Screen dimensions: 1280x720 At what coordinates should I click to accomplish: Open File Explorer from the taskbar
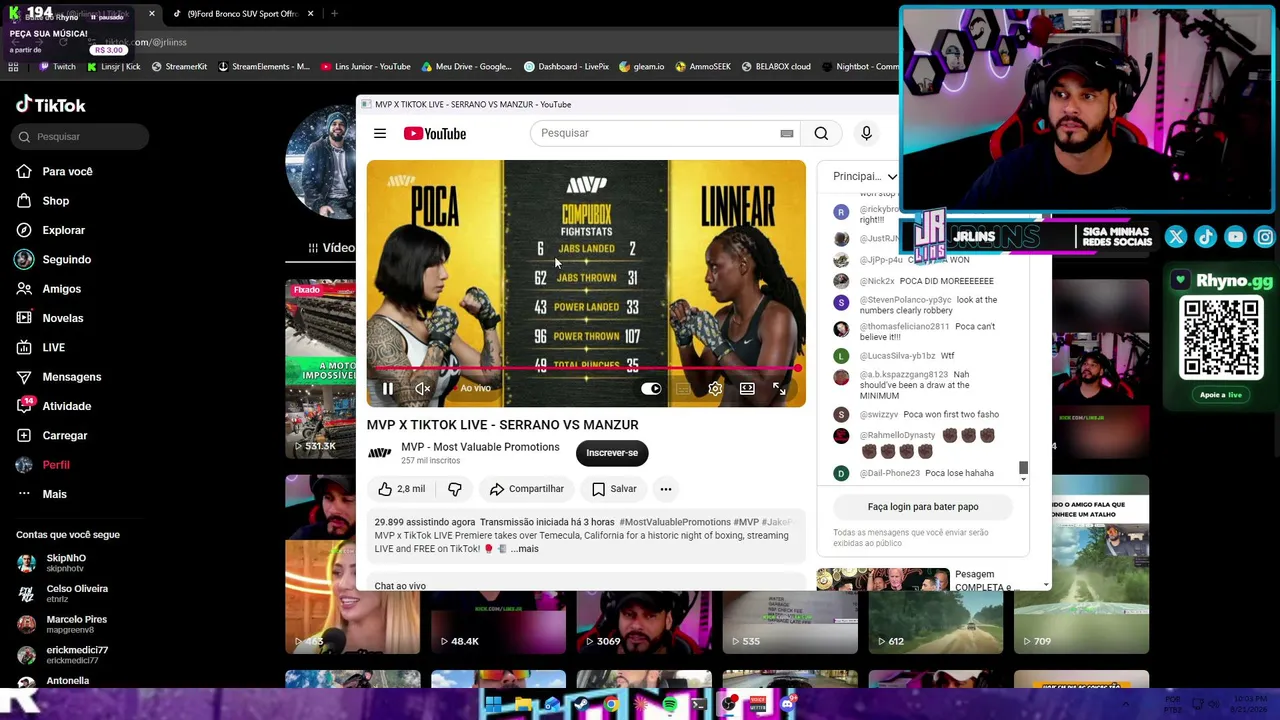pyautogui.click(x=523, y=705)
